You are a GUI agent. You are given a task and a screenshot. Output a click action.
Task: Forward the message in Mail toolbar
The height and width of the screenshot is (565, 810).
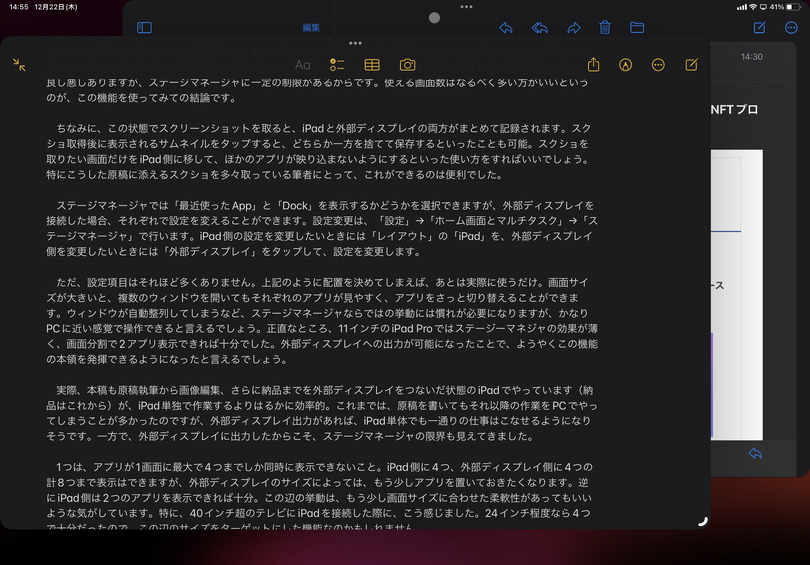(x=574, y=27)
